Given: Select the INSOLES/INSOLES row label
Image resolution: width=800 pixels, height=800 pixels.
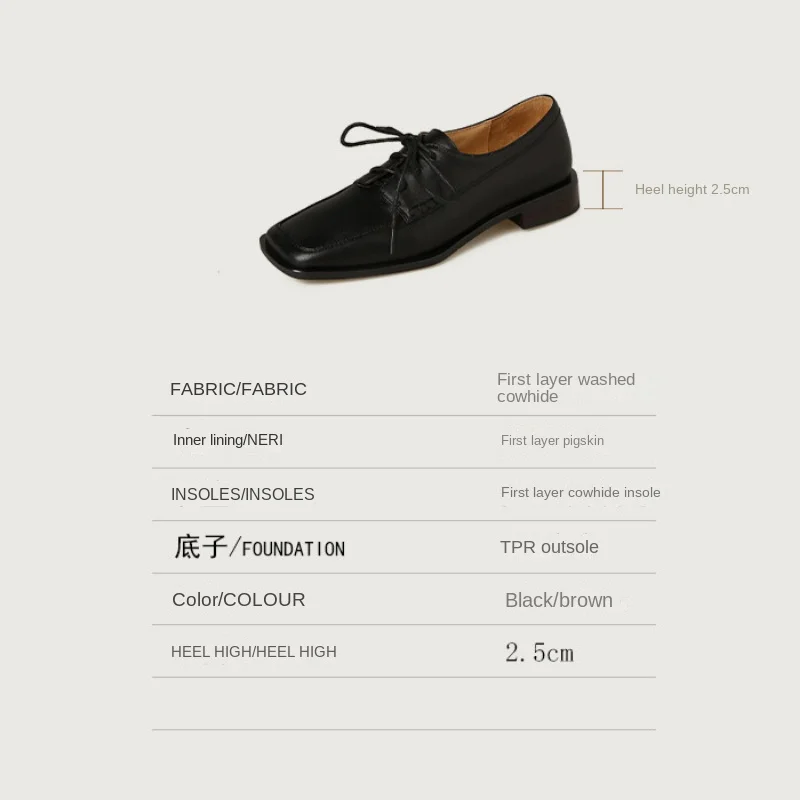Looking at the screenshot, I should pos(242,494).
